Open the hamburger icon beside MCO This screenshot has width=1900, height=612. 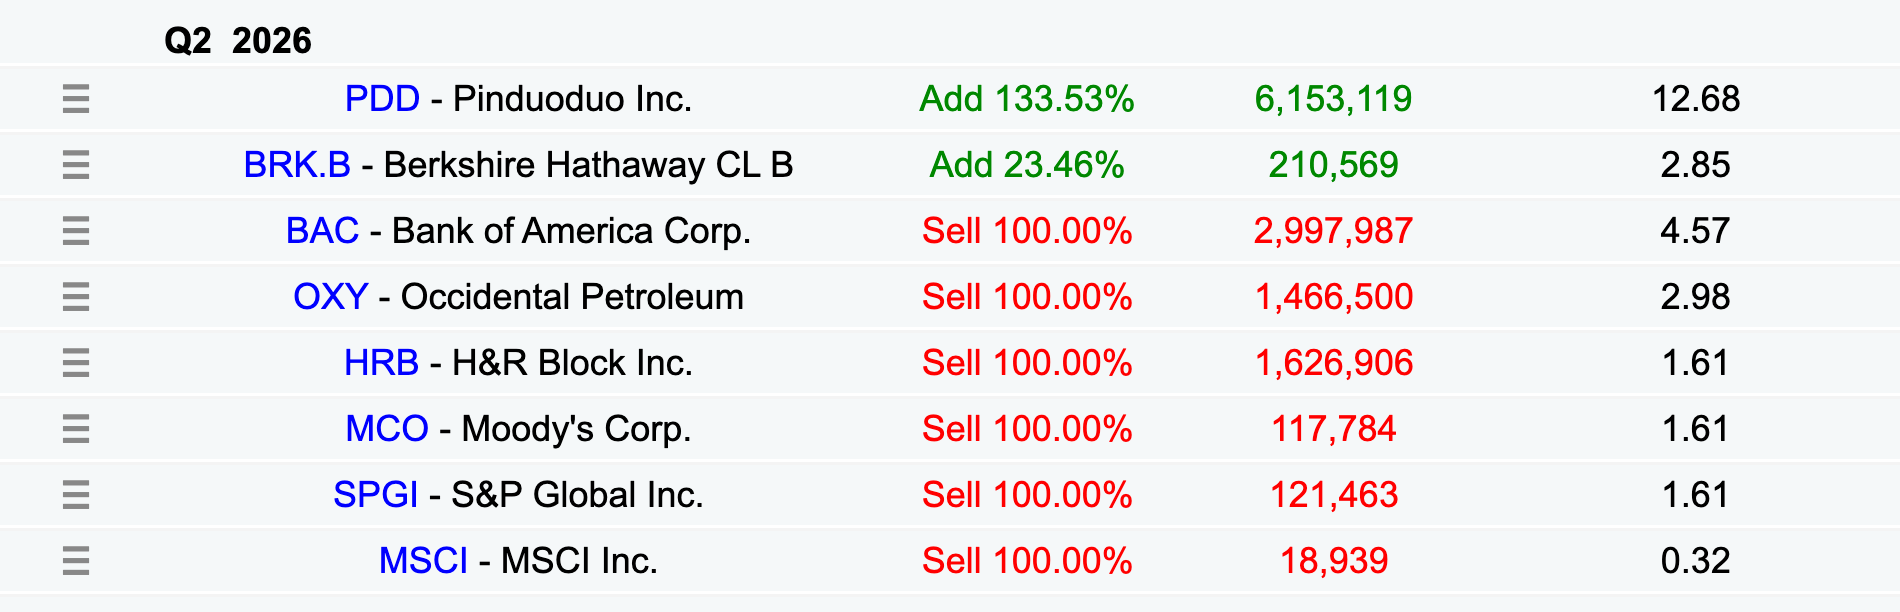point(76,429)
